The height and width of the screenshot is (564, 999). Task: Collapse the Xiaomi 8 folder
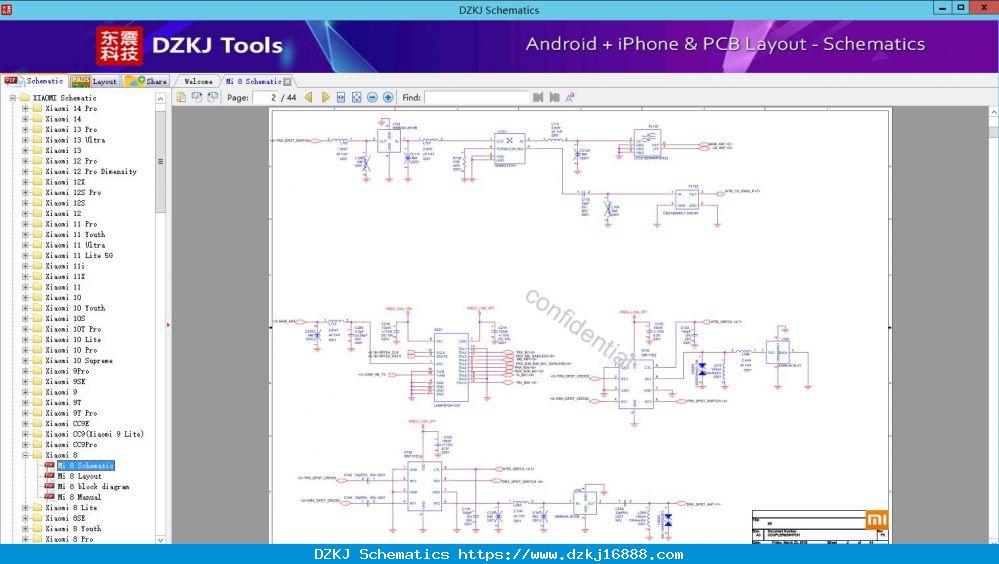pyautogui.click(x=25, y=455)
